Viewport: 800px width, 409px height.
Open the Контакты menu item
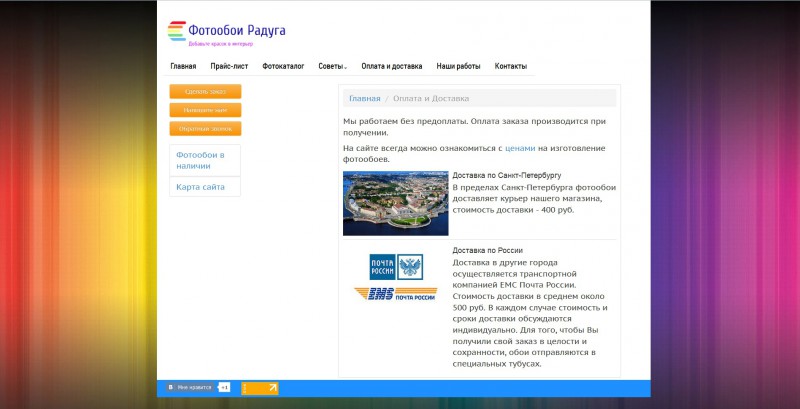tap(511, 66)
